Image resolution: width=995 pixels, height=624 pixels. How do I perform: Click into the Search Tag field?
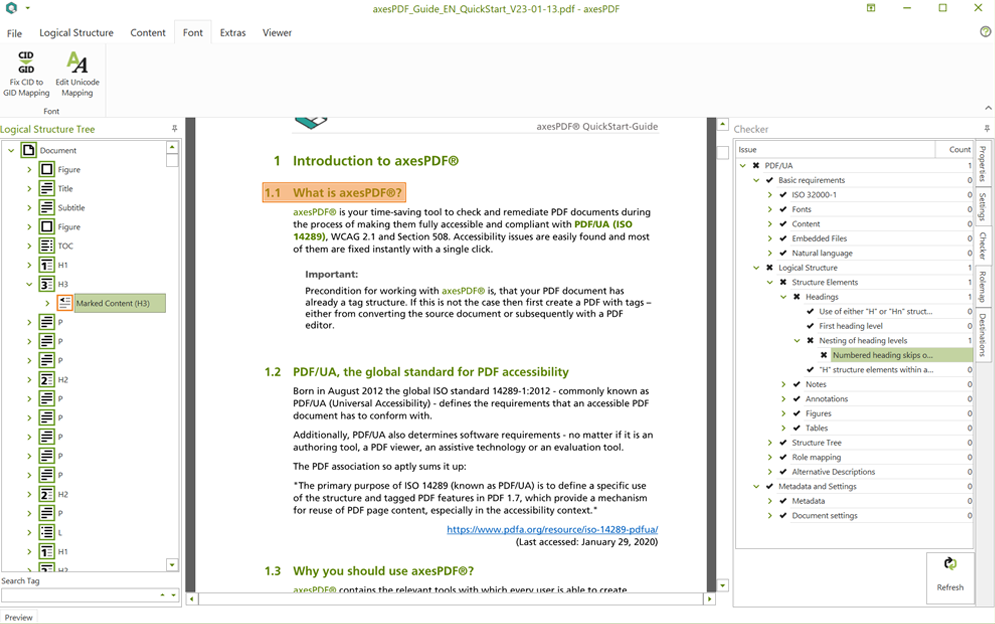pos(78,596)
